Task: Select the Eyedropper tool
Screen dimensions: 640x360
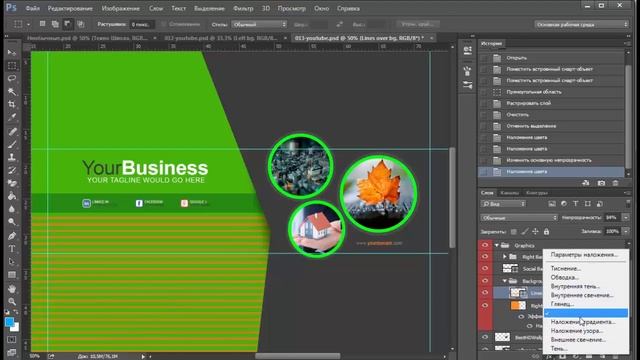Action: click(12, 118)
